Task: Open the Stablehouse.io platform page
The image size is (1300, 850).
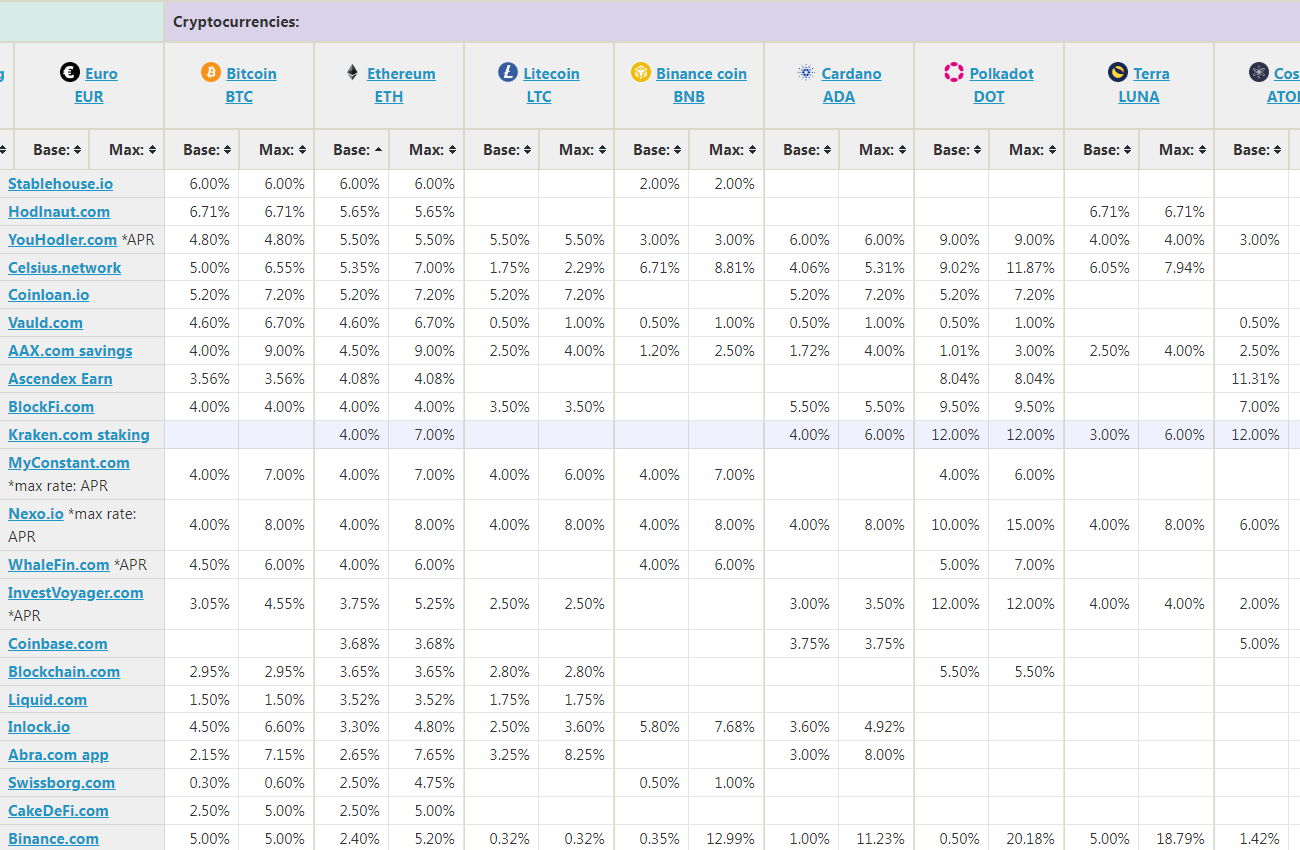Action: point(60,183)
